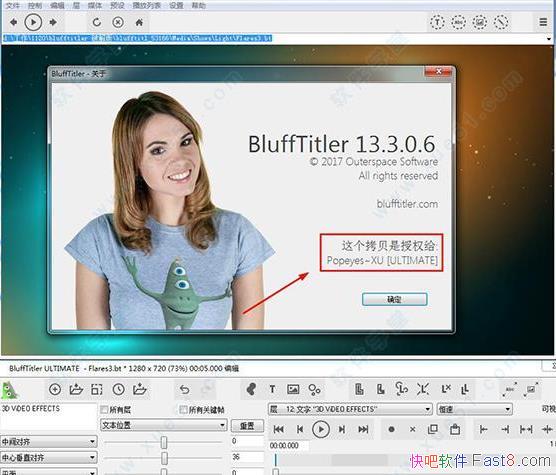Delete layer with Lx icon

[445, 389]
